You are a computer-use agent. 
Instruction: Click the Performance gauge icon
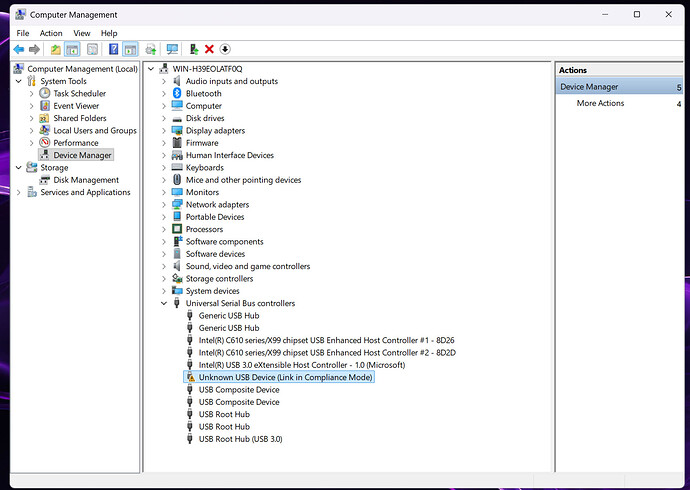[44, 143]
